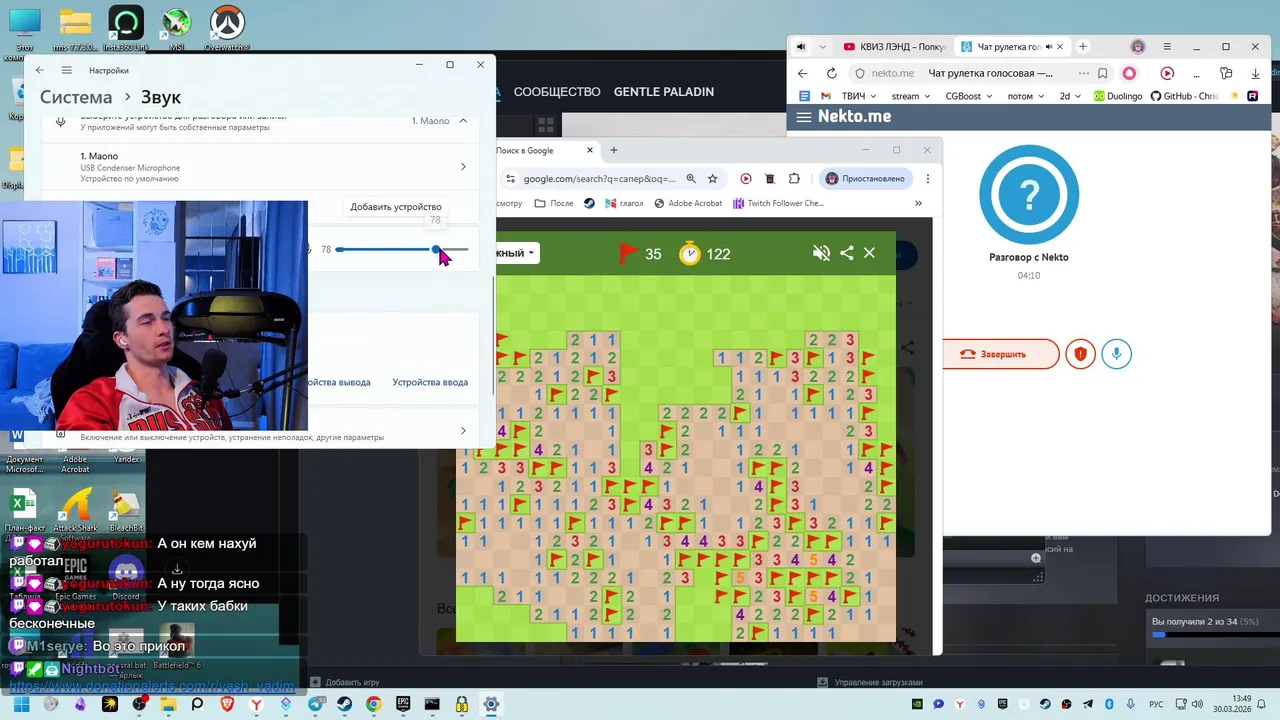Open the Twitch Follower Che... bookmark
The width and height of the screenshot is (1280, 720).
click(x=779, y=203)
